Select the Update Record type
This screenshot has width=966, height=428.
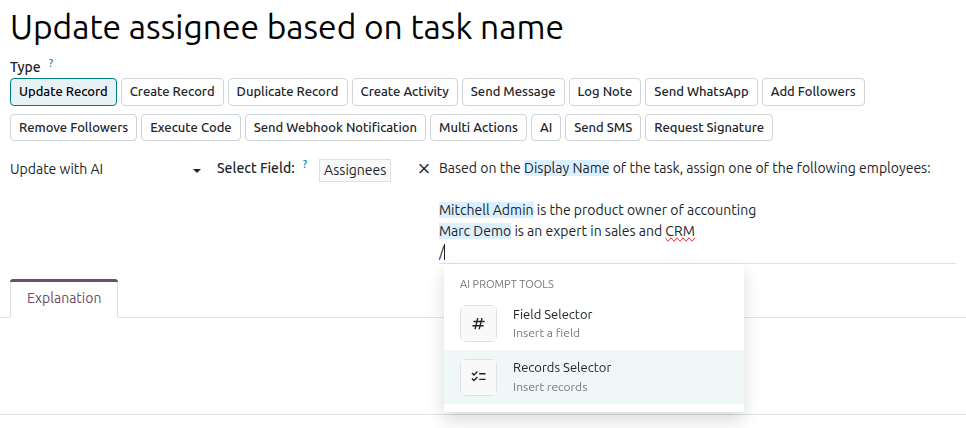(63, 92)
